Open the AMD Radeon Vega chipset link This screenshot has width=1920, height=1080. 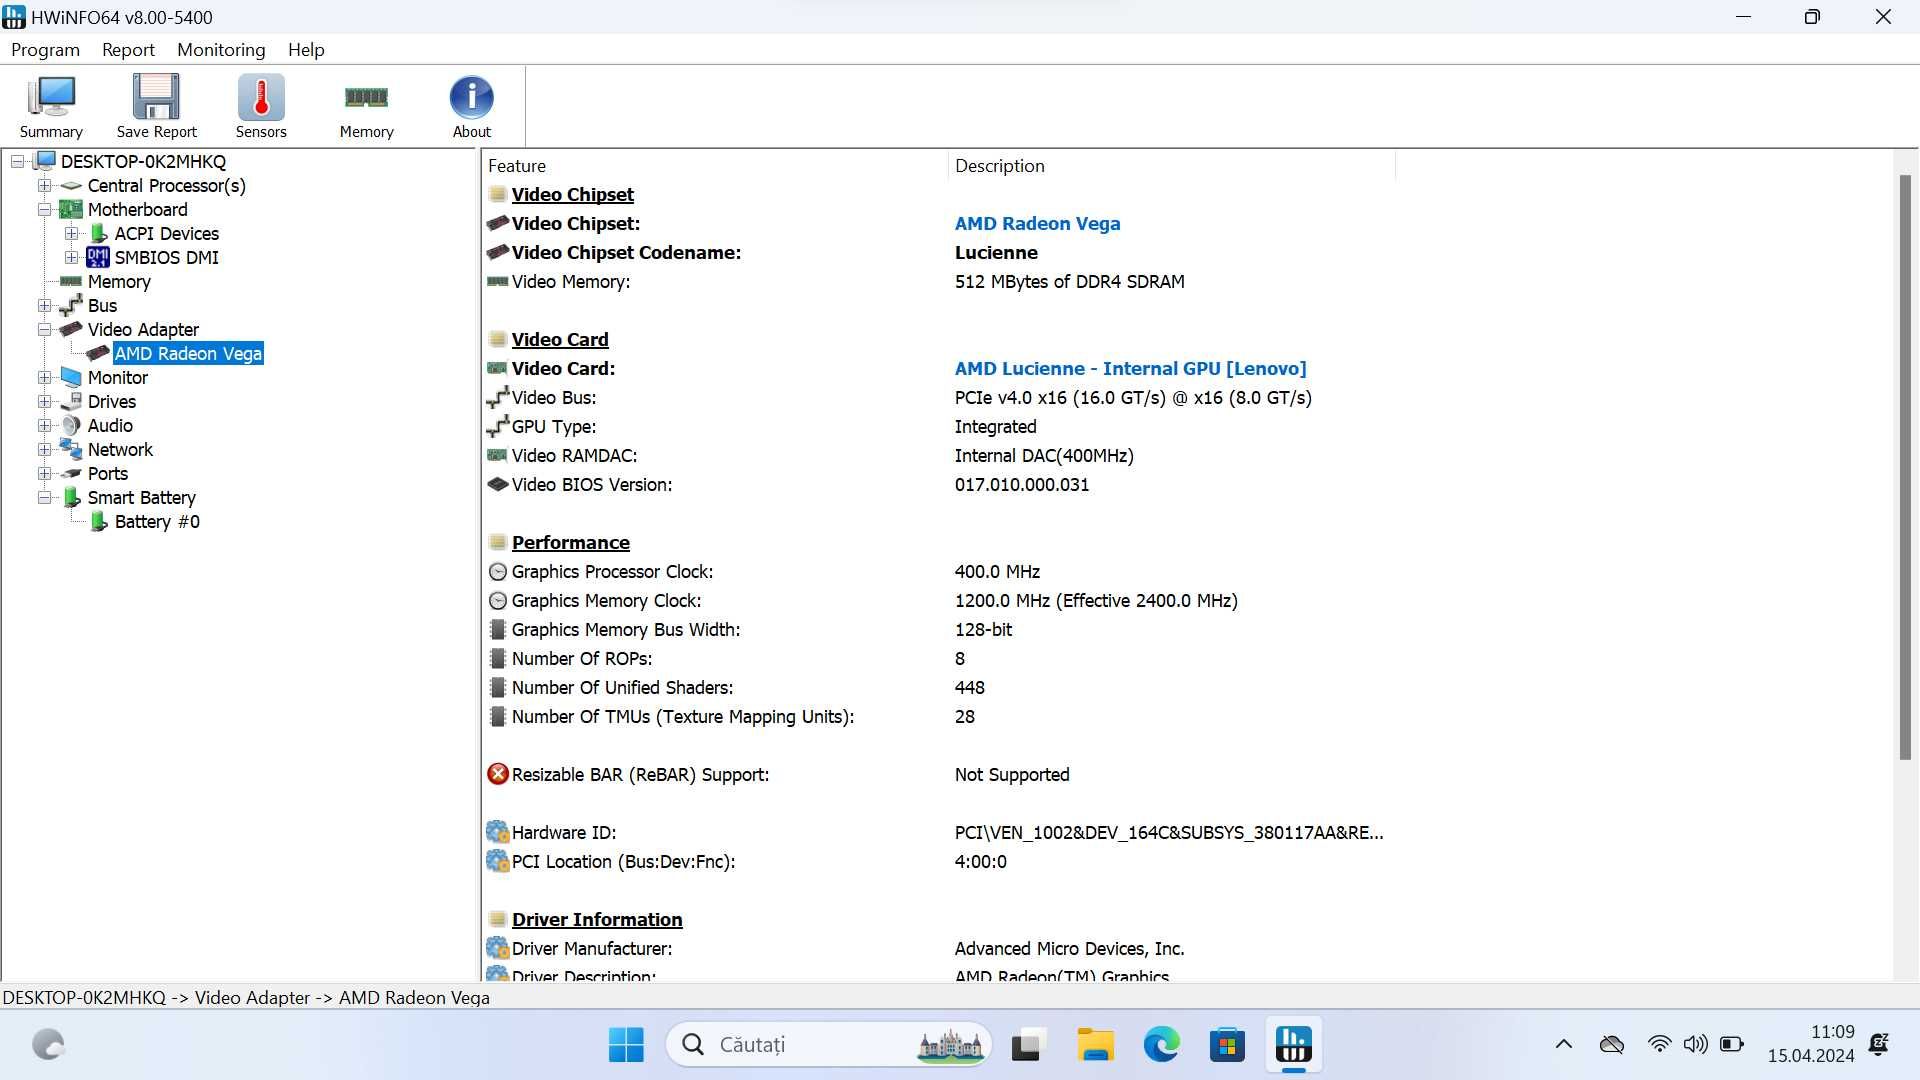pyautogui.click(x=1037, y=224)
